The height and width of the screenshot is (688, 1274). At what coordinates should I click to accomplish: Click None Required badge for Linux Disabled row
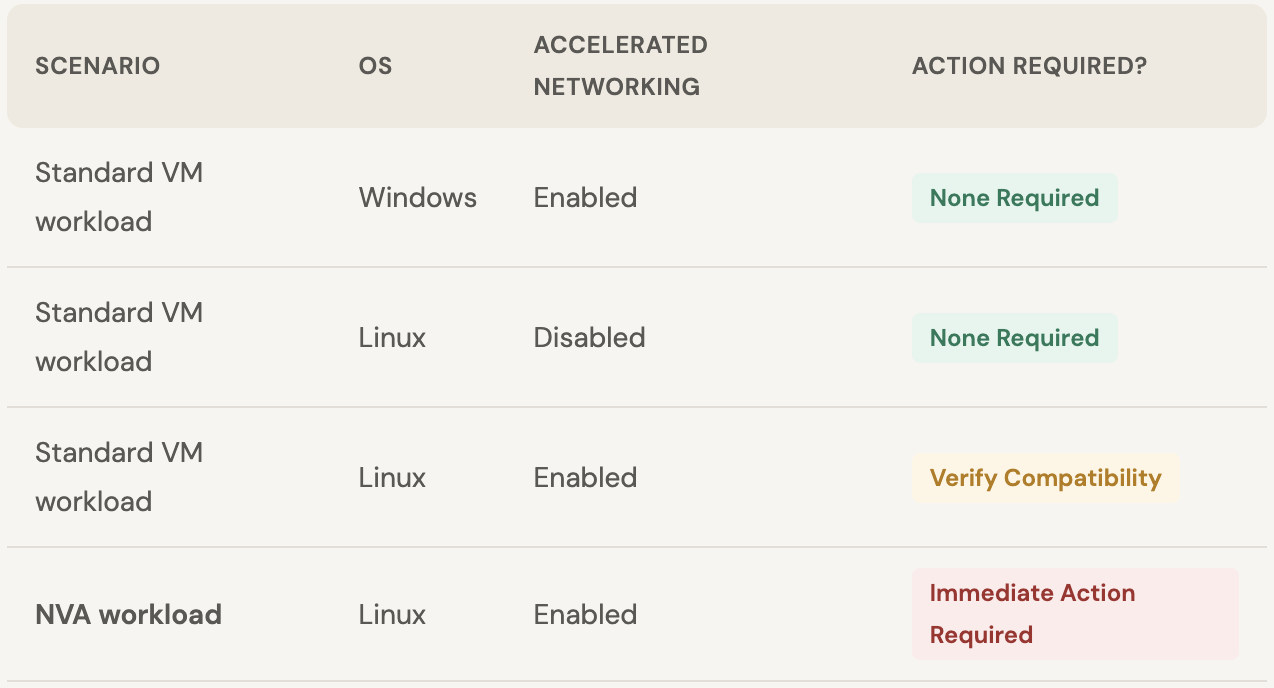click(x=1014, y=338)
